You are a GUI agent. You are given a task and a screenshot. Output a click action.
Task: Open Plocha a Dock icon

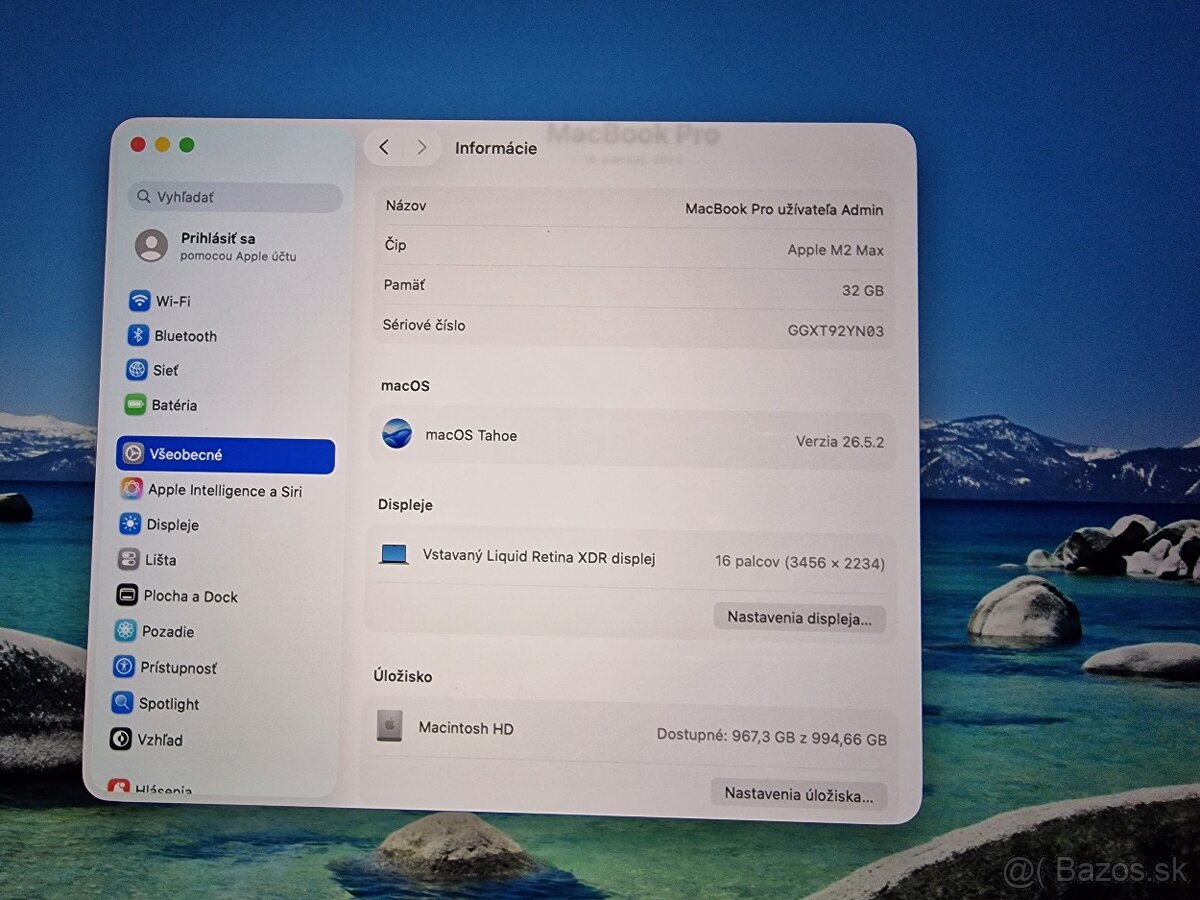click(127, 596)
